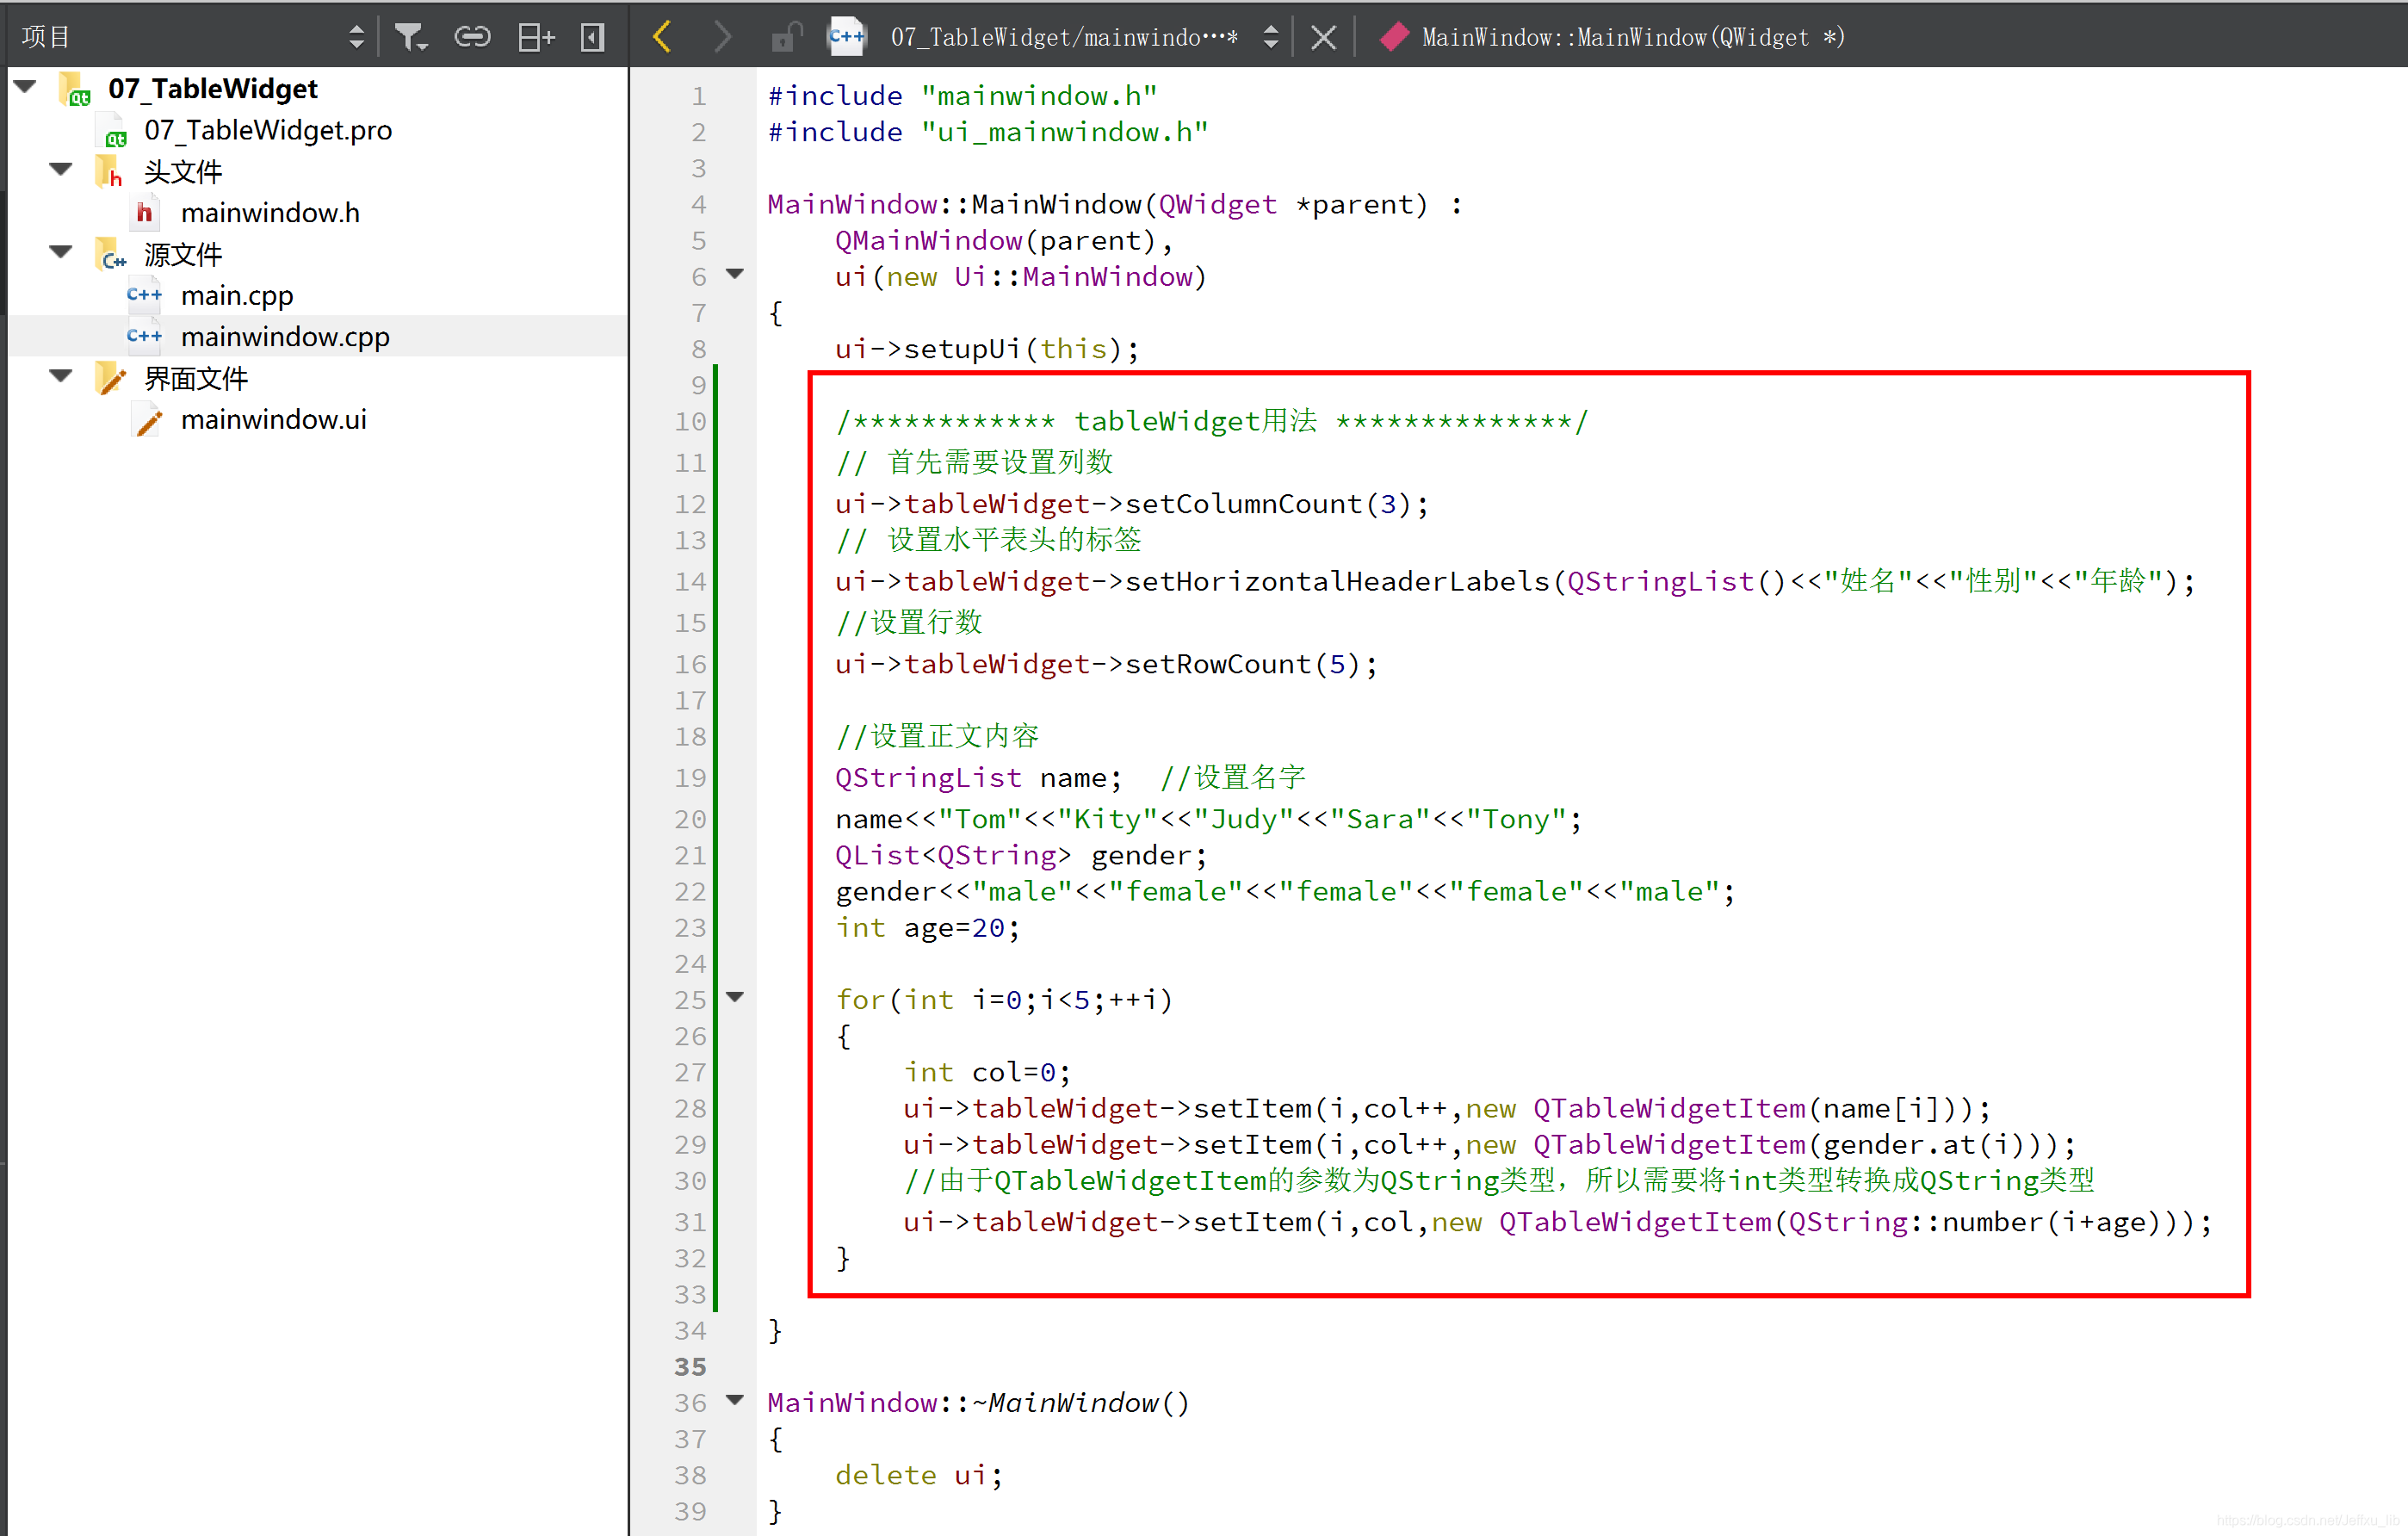Click the MainWindow::~MainWindow() destructor line
The width and height of the screenshot is (2408, 1536).
point(978,1404)
